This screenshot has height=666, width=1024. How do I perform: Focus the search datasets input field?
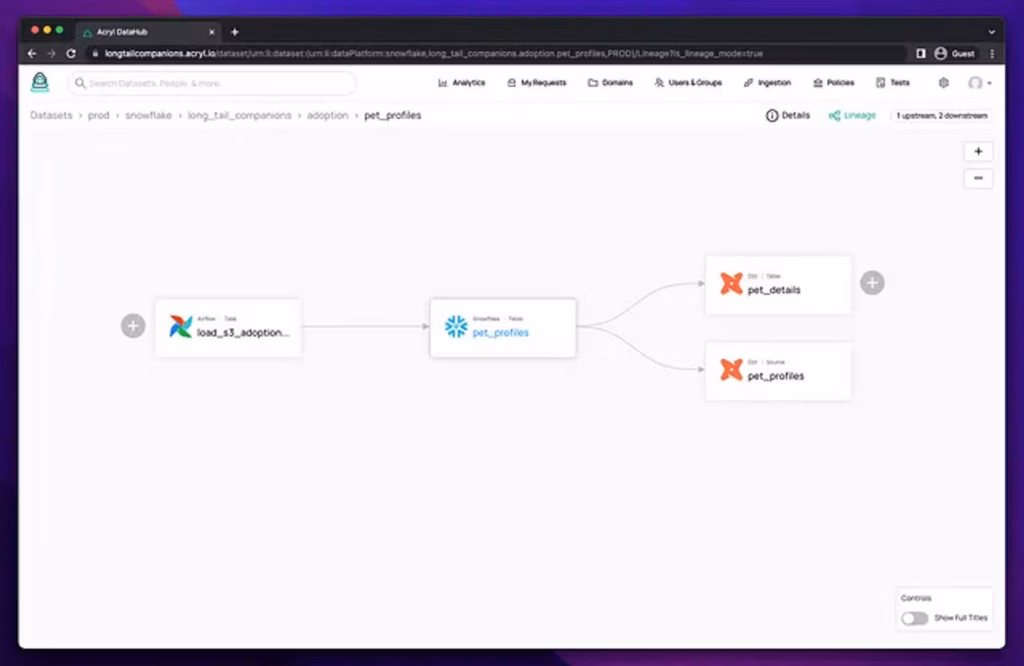click(212, 83)
